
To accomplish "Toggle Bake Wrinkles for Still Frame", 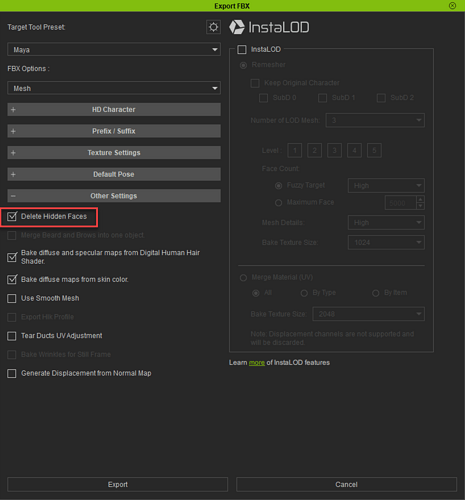I will [12, 354].
